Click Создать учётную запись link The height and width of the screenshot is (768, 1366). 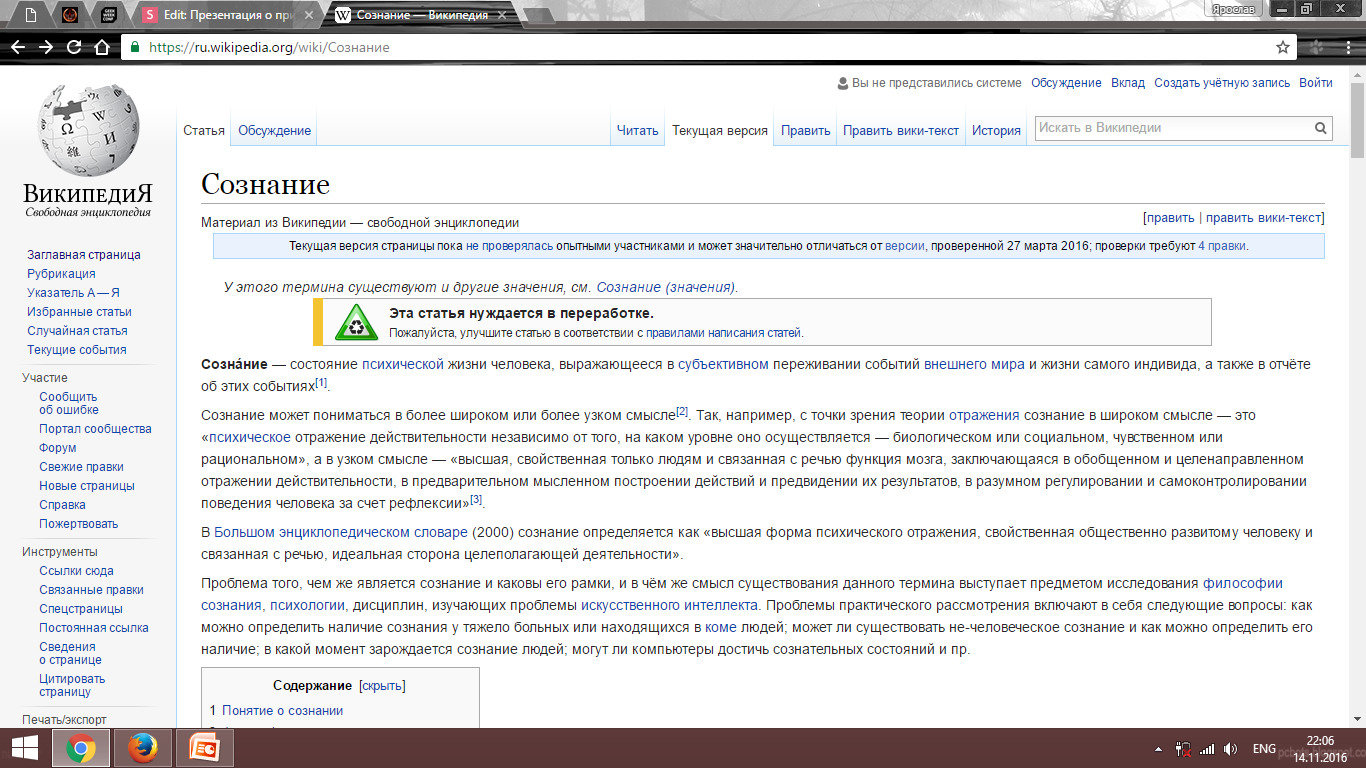(x=1222, y=83)
